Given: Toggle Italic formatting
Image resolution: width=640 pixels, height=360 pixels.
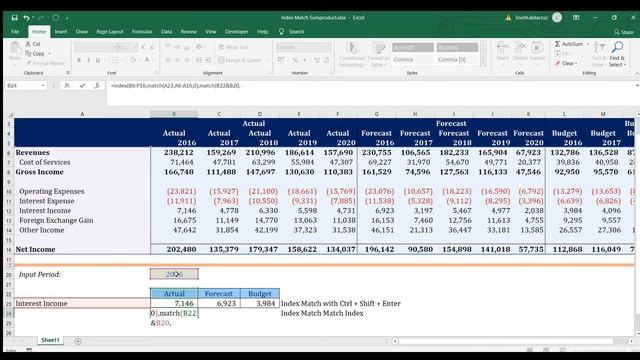Looking at the screenshot, I should [x=89, y=60].
